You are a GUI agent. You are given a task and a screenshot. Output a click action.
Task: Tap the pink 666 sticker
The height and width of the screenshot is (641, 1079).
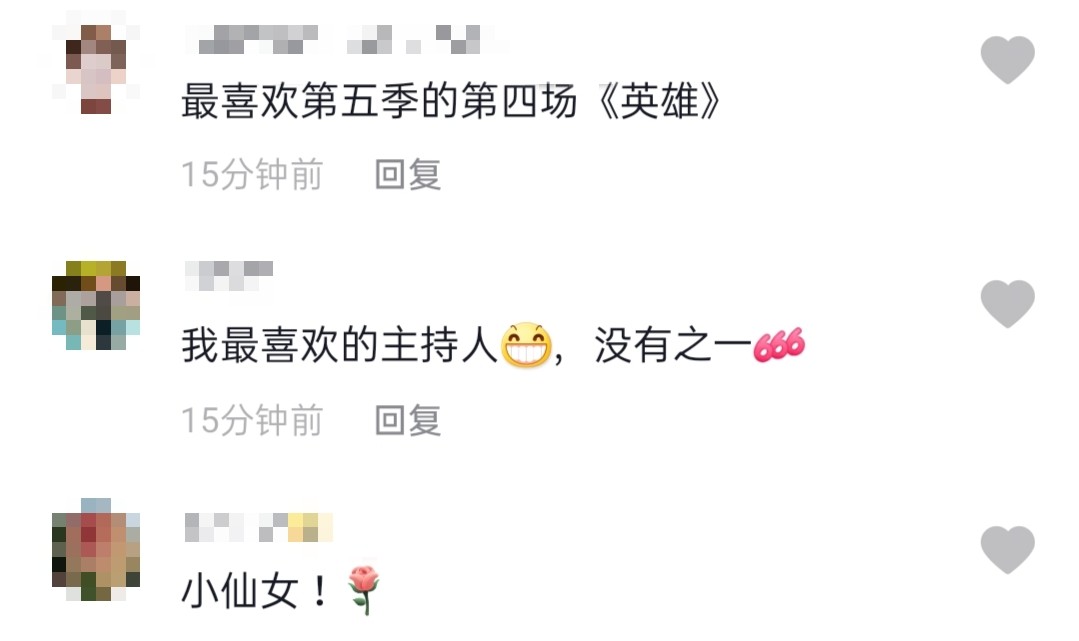coord(779,345)
